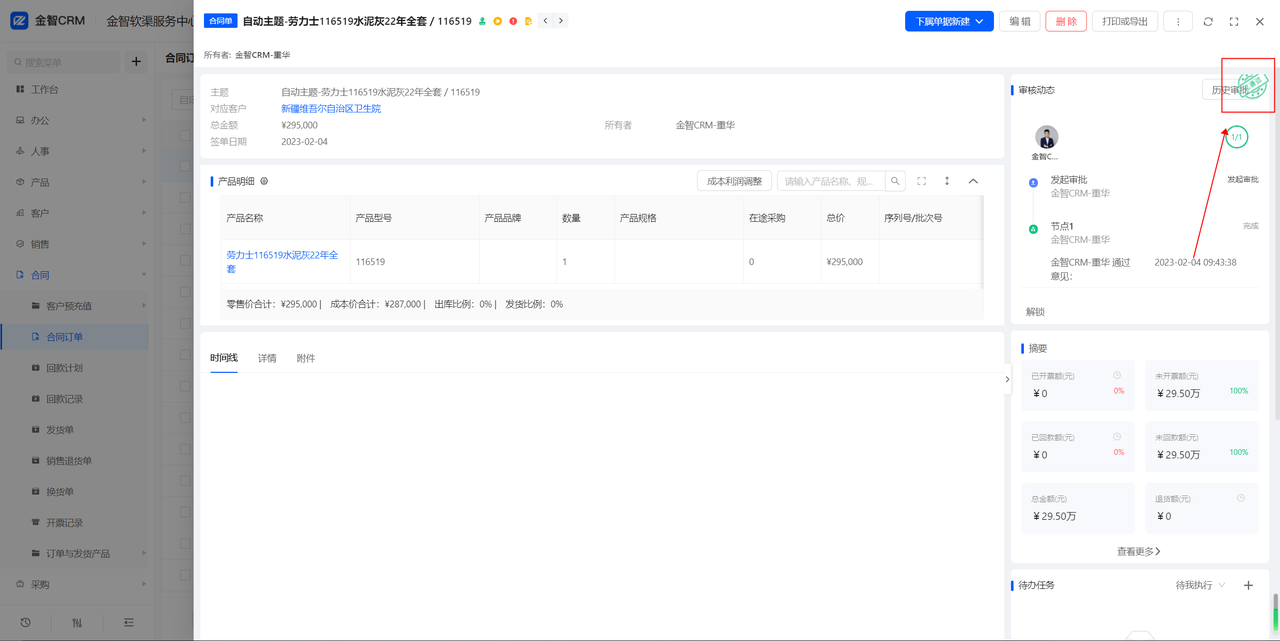Screen dimensions: 1280x641
Task: Expand 订单与发货产品 folder in sidebar
Action: coord(75,553)
